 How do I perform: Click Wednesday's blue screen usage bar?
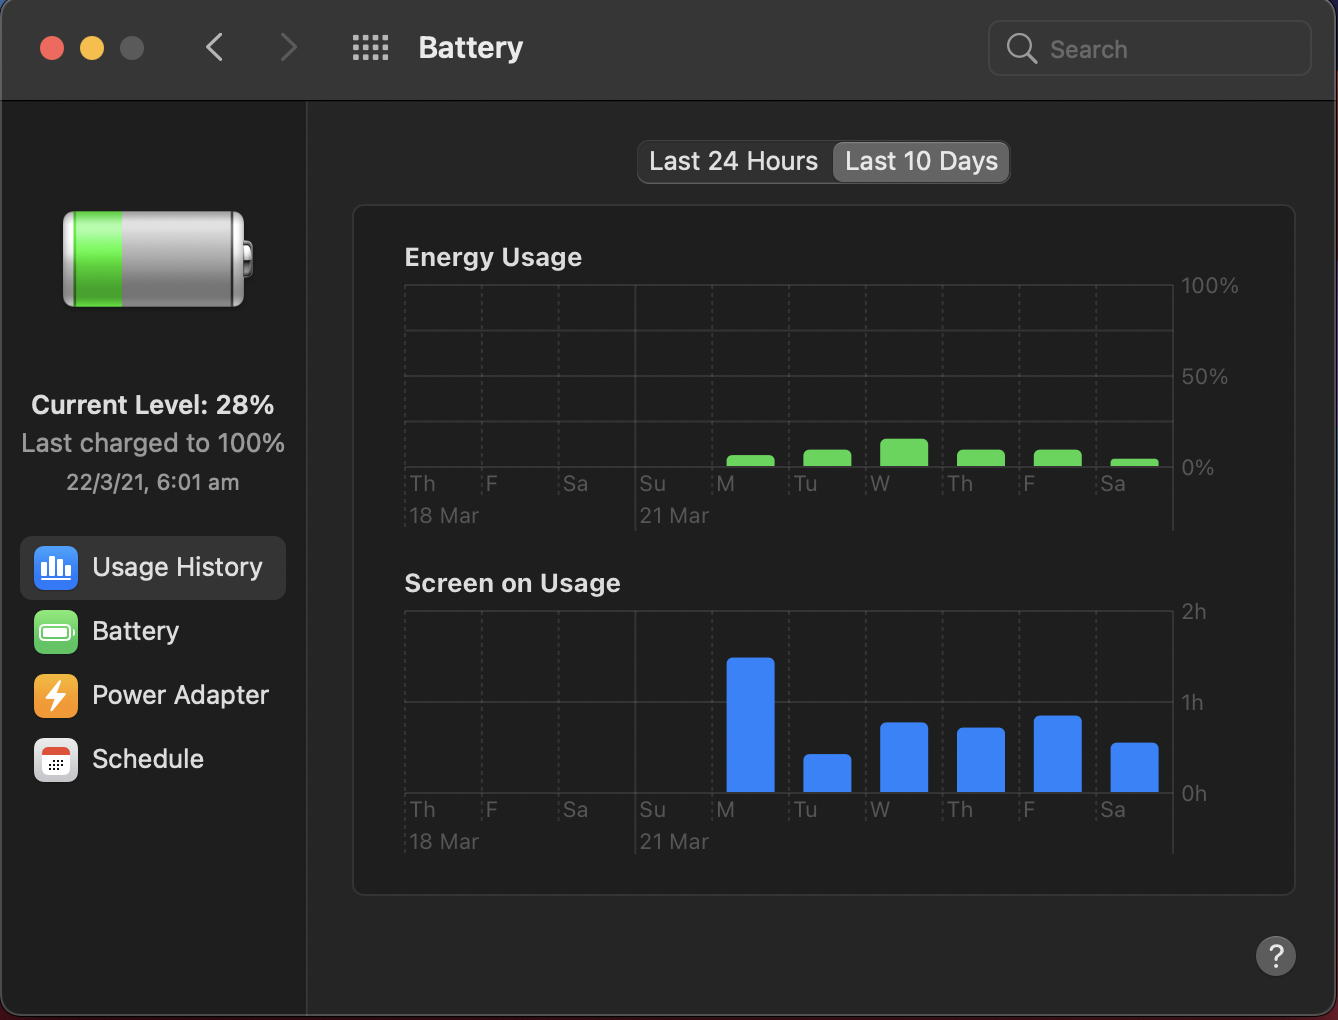coord(904,757)
